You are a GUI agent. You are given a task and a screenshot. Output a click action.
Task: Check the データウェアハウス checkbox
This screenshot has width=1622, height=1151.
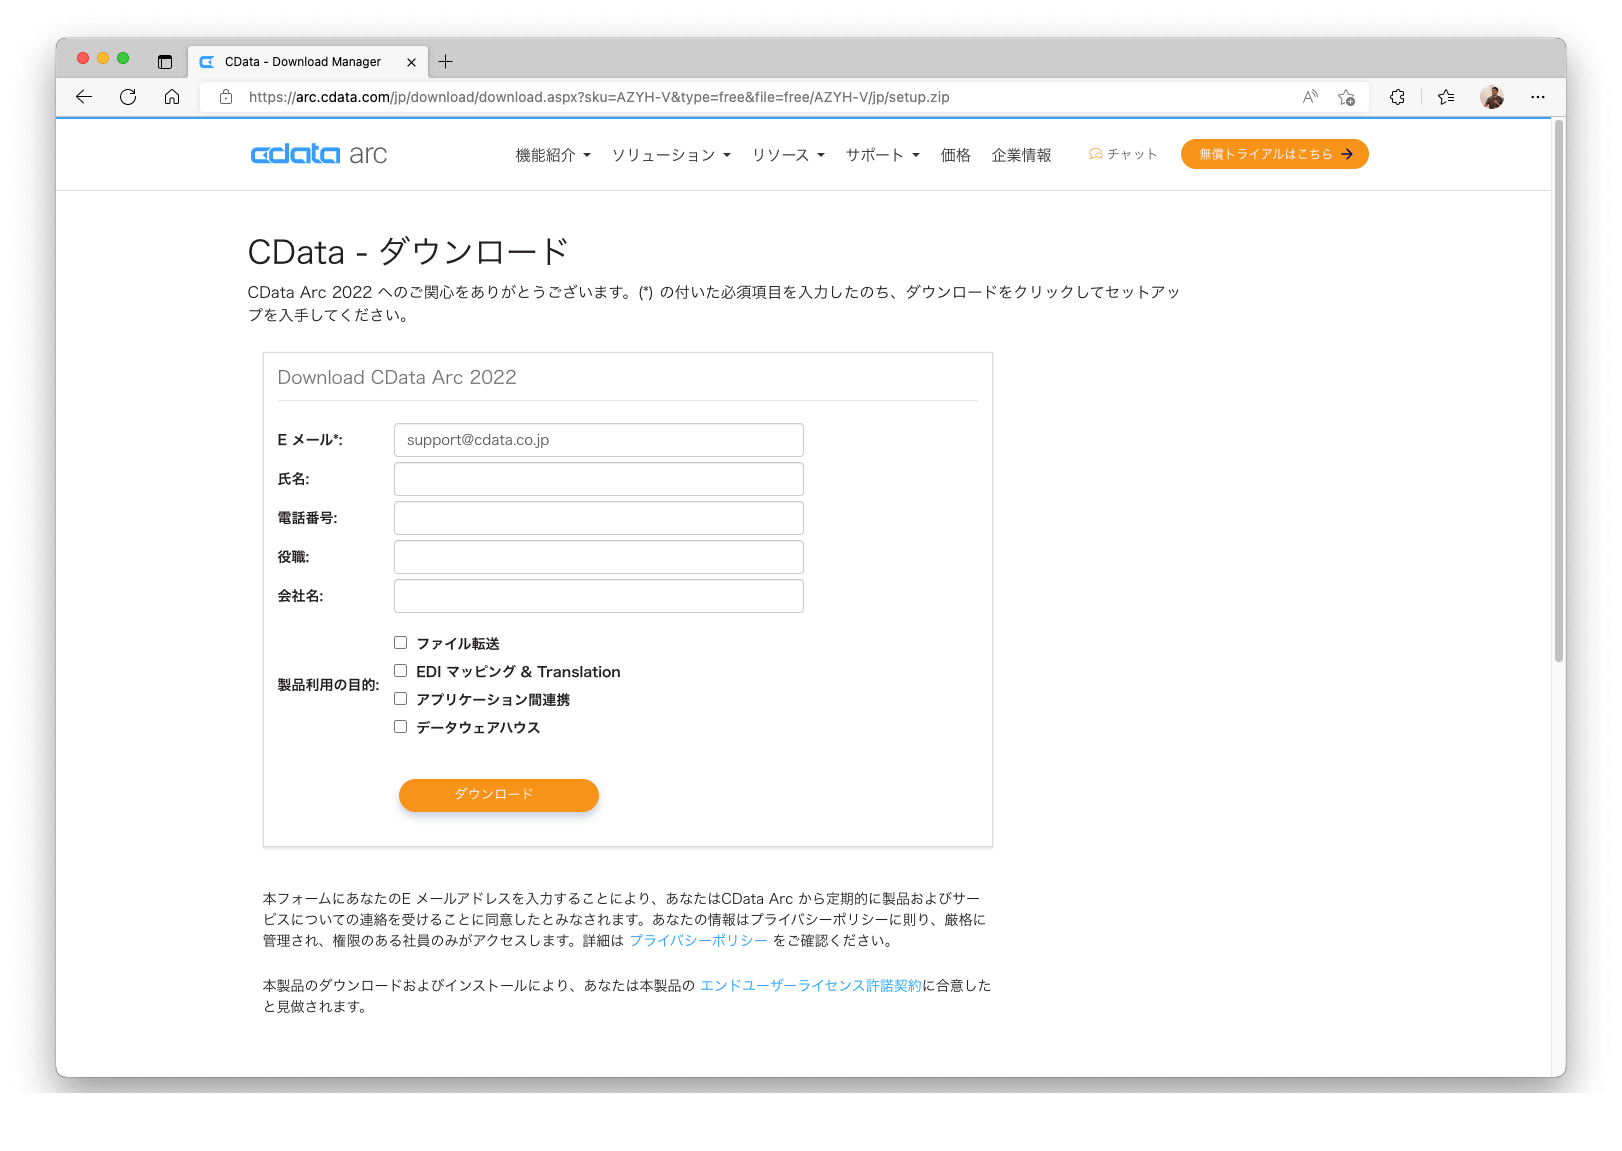point(400,727)
